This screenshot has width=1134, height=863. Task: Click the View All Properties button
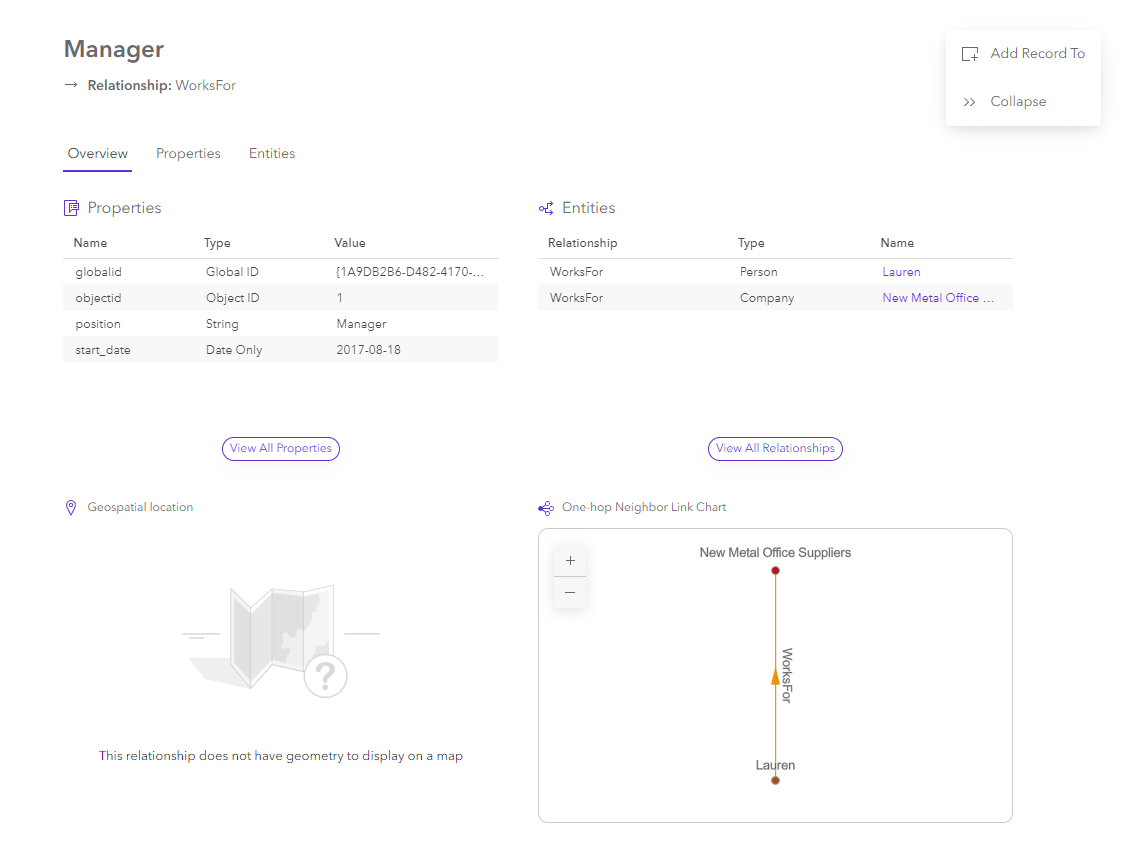[x=280, y=448]
